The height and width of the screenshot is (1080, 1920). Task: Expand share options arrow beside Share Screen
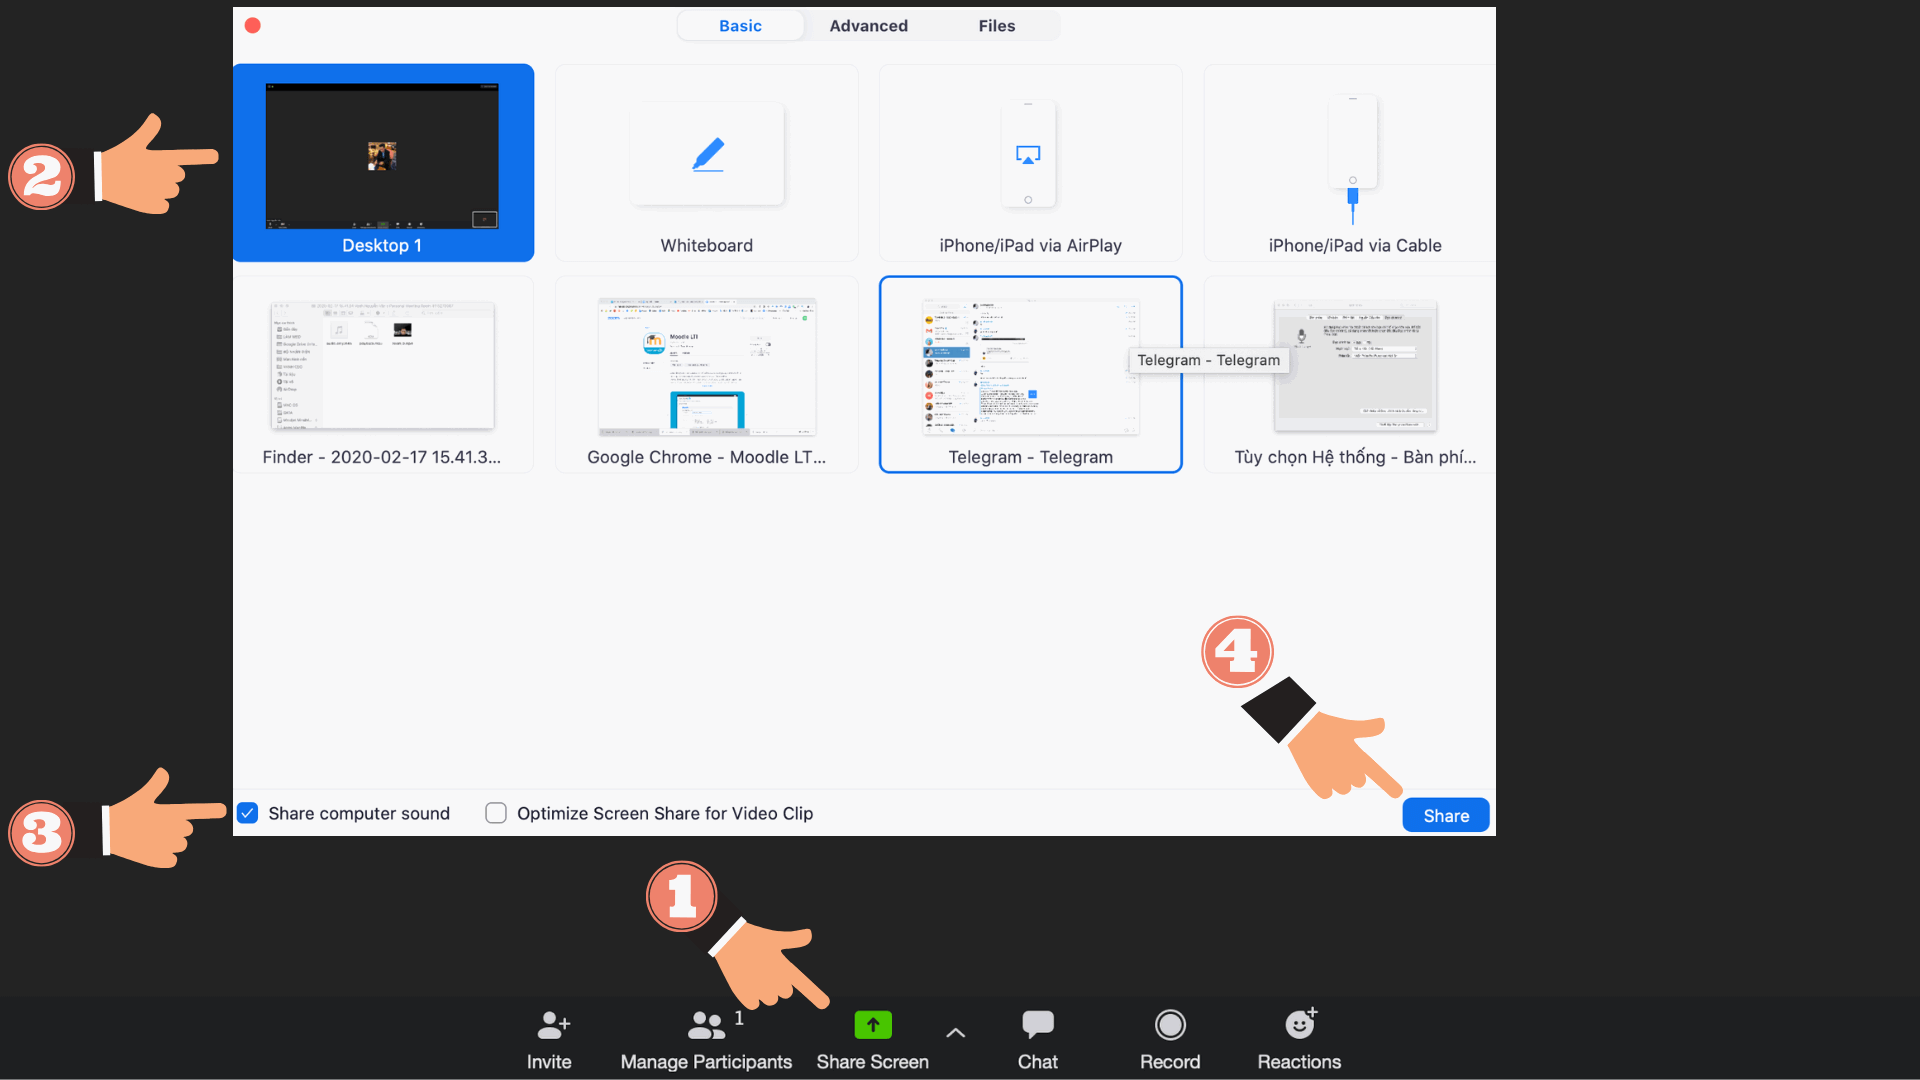[955, 1033]
